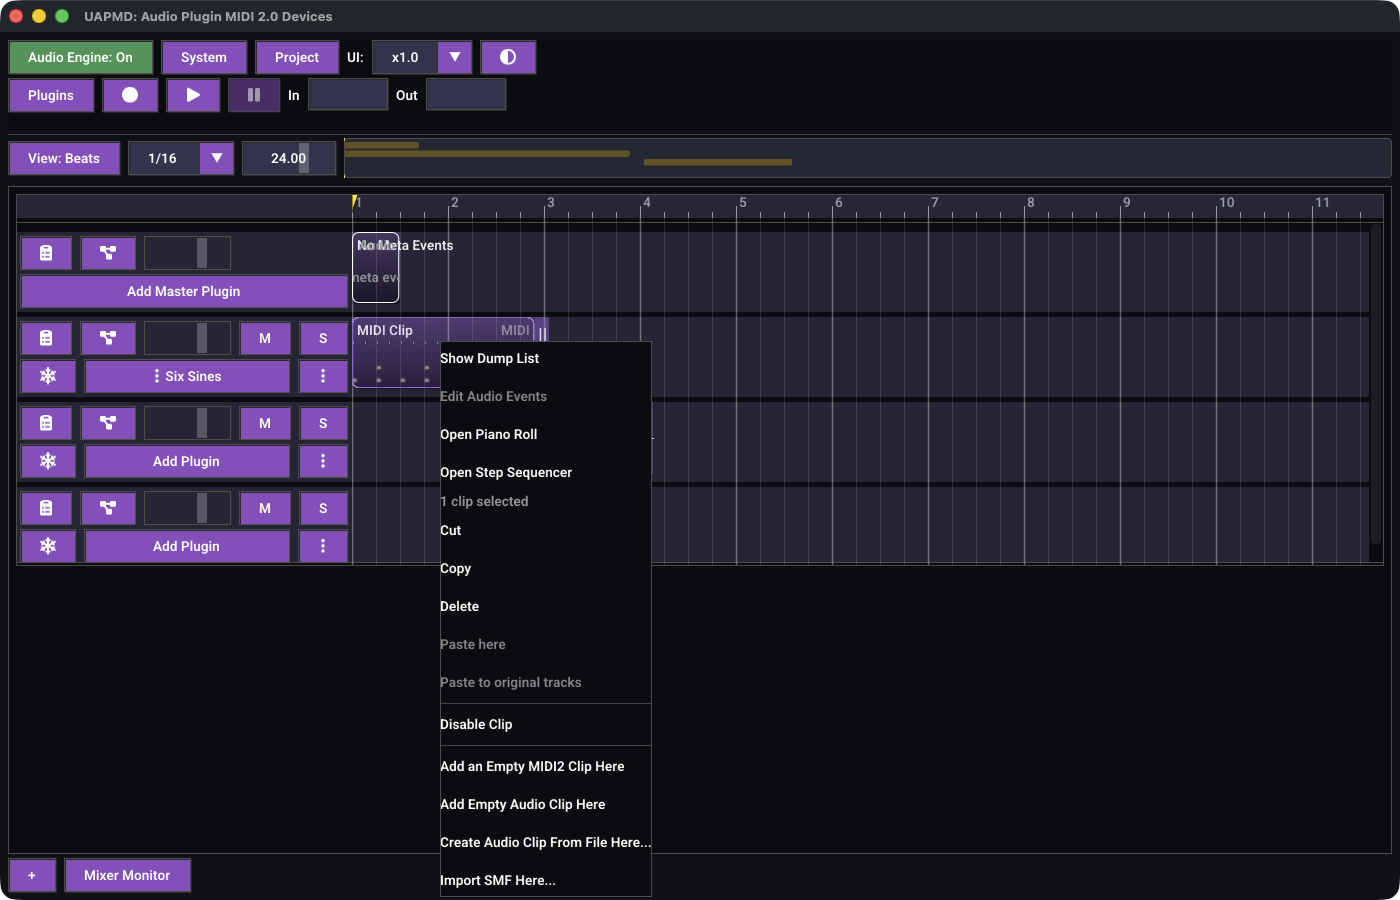Click the routing graph icon on the Six Sines track
The height and width of the screenshot is (900, 1400).
(x=108, y=338)
